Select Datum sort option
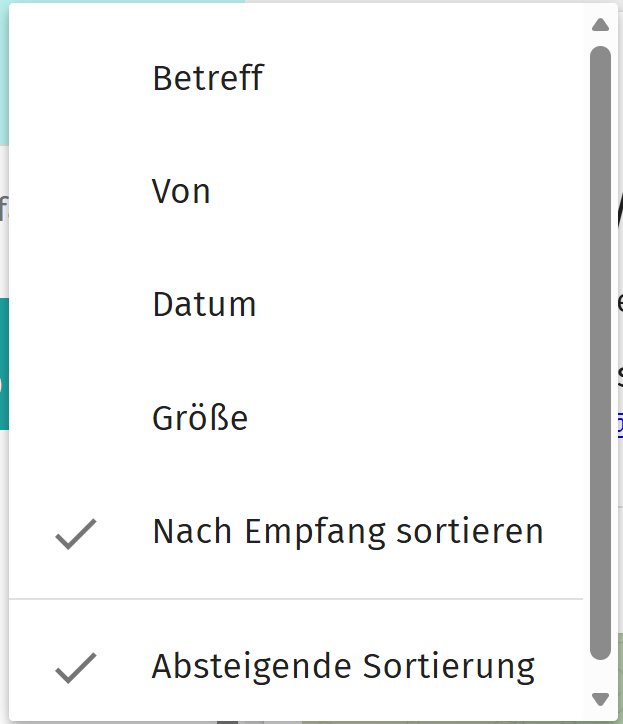This screenshot has height=724, width=623. [x=204, y=305]
